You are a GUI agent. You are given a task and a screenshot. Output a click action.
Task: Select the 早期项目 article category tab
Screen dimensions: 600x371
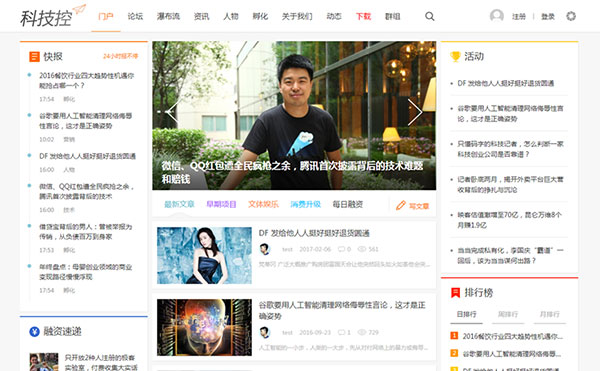click(221, 204)
